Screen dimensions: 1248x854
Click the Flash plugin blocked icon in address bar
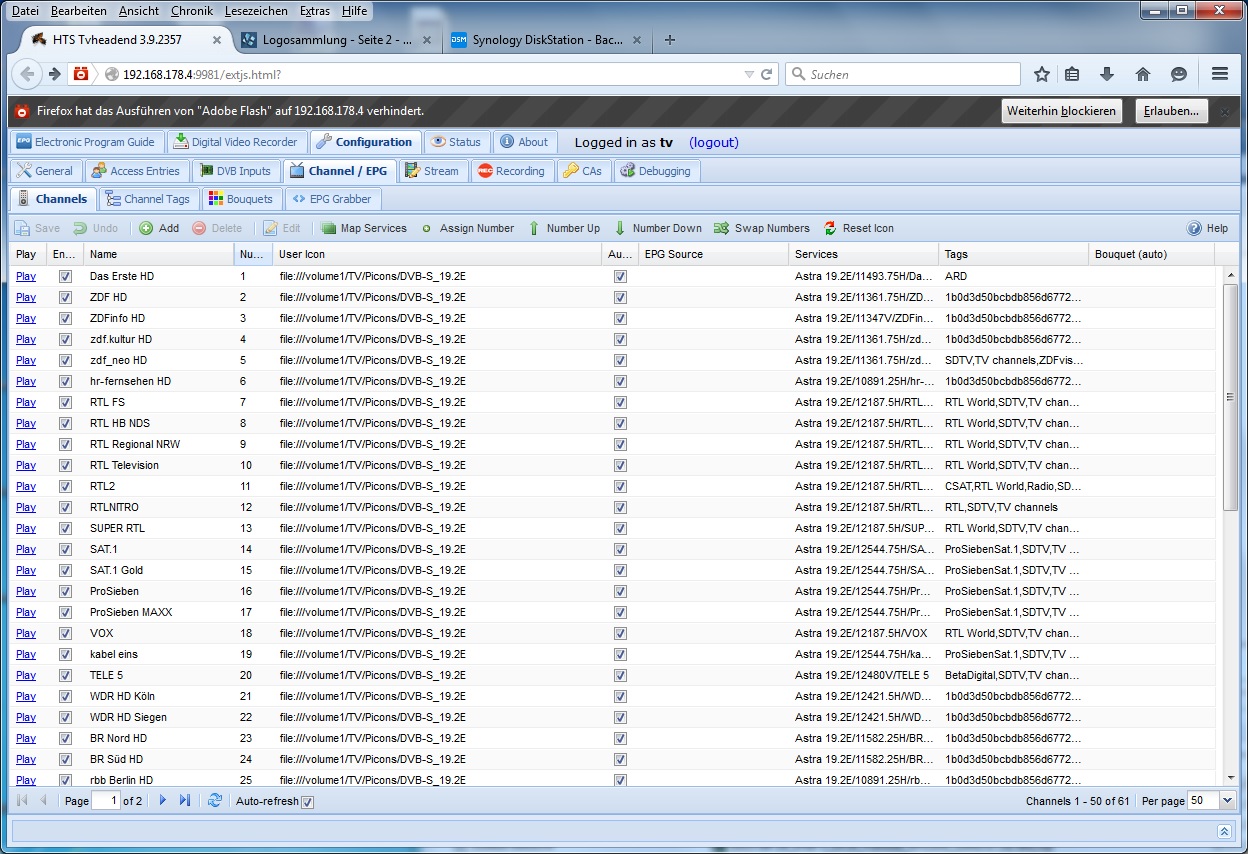coord(80,74)
